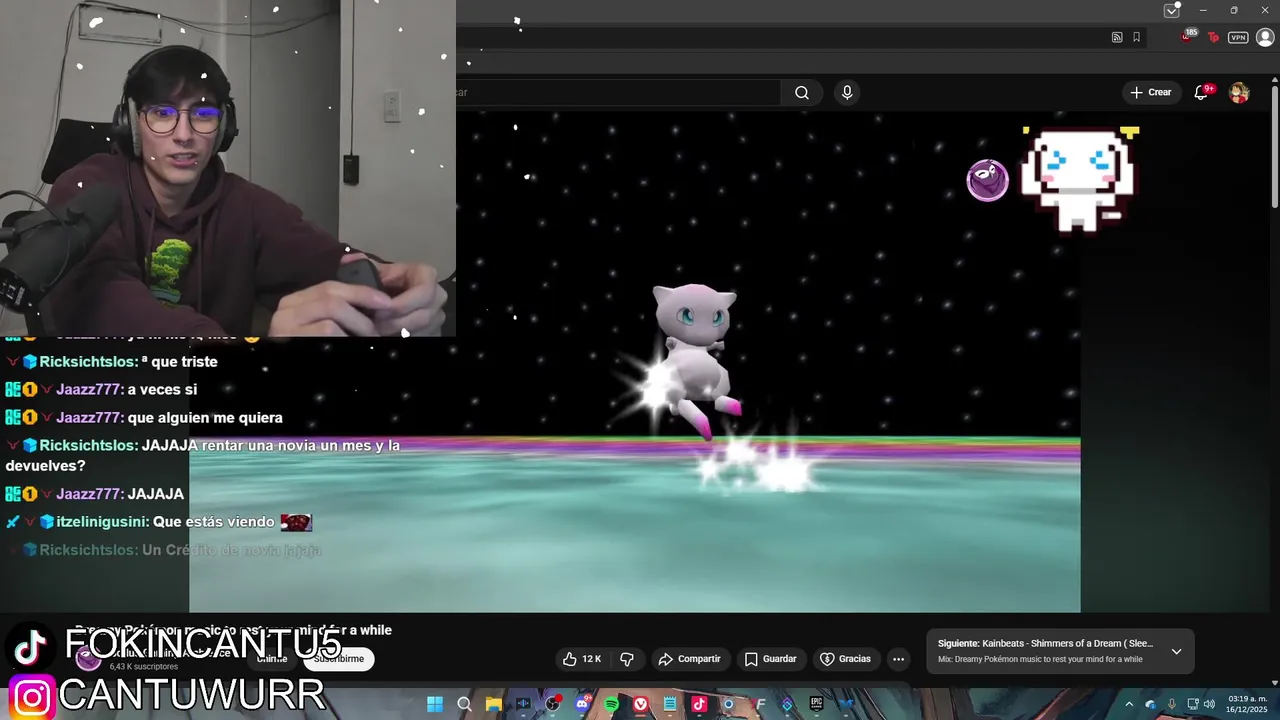Save the video with Guardar
This screenshot has width=1280, height=720.
click(x=771, y=659)
